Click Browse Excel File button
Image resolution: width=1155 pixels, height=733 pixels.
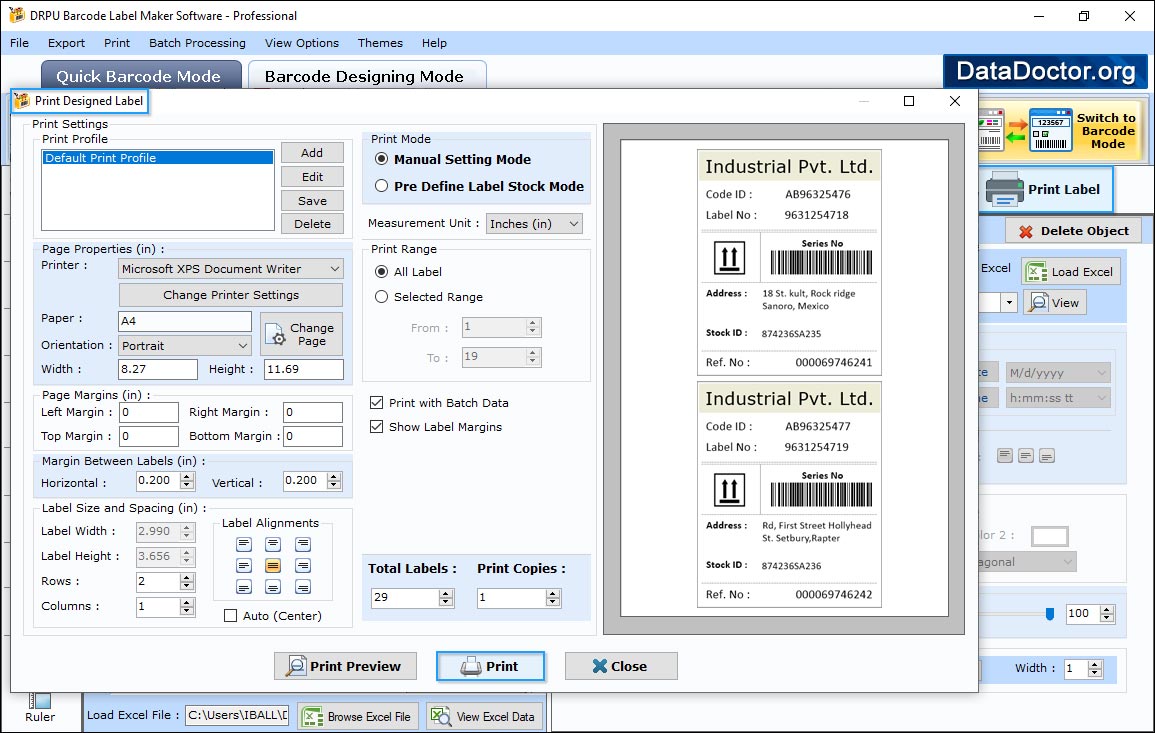357,716
